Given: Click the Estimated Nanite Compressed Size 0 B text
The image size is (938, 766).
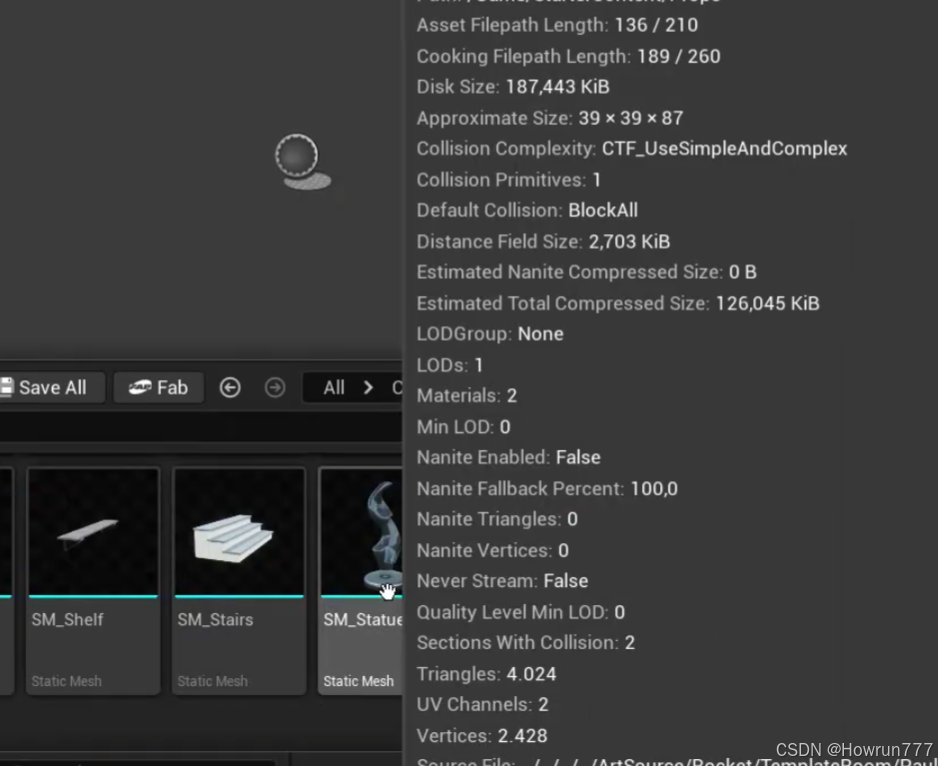Looking at the screenshot, I should pos(586,272).
